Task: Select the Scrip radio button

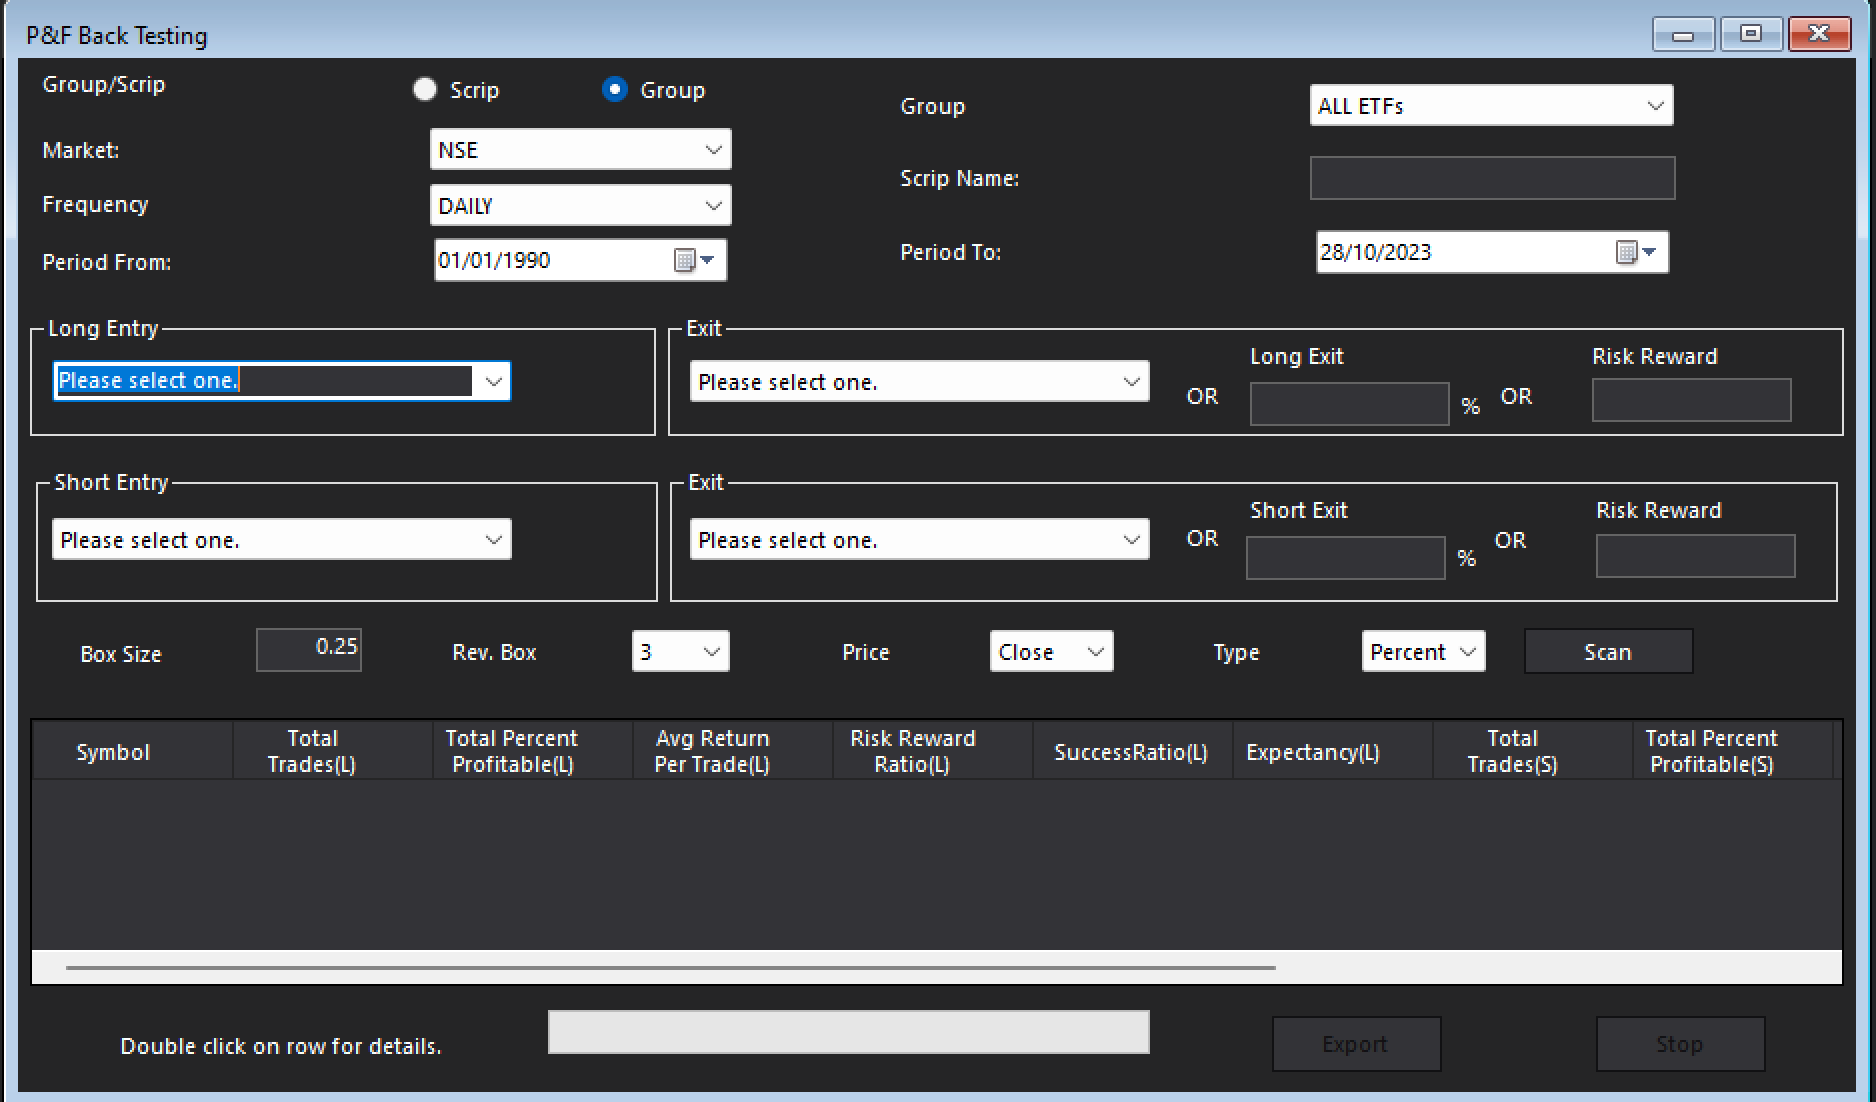Action: pos(425,90)
